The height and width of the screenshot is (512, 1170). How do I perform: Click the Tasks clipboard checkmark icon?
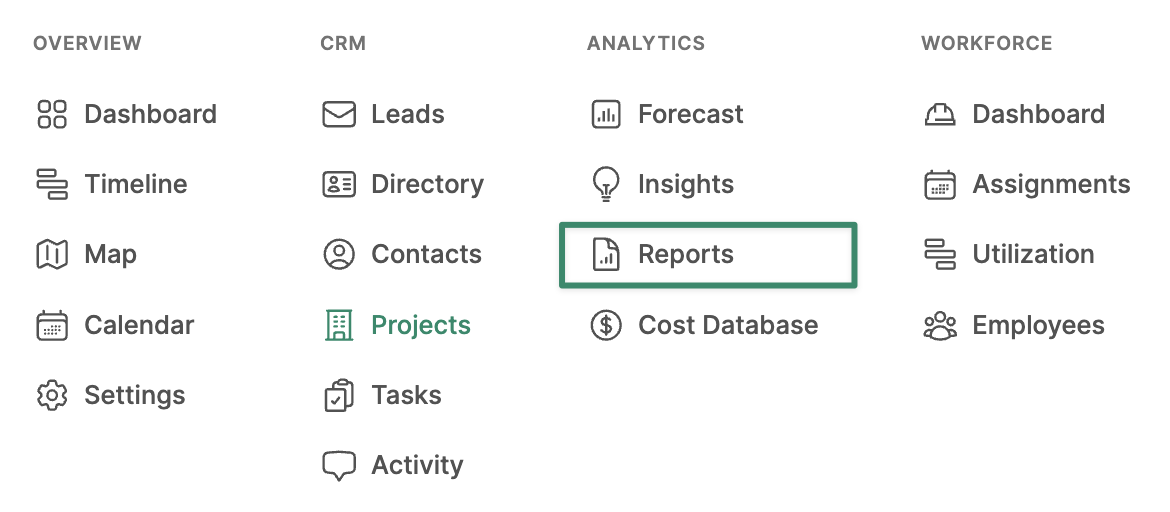pos(339,395)
